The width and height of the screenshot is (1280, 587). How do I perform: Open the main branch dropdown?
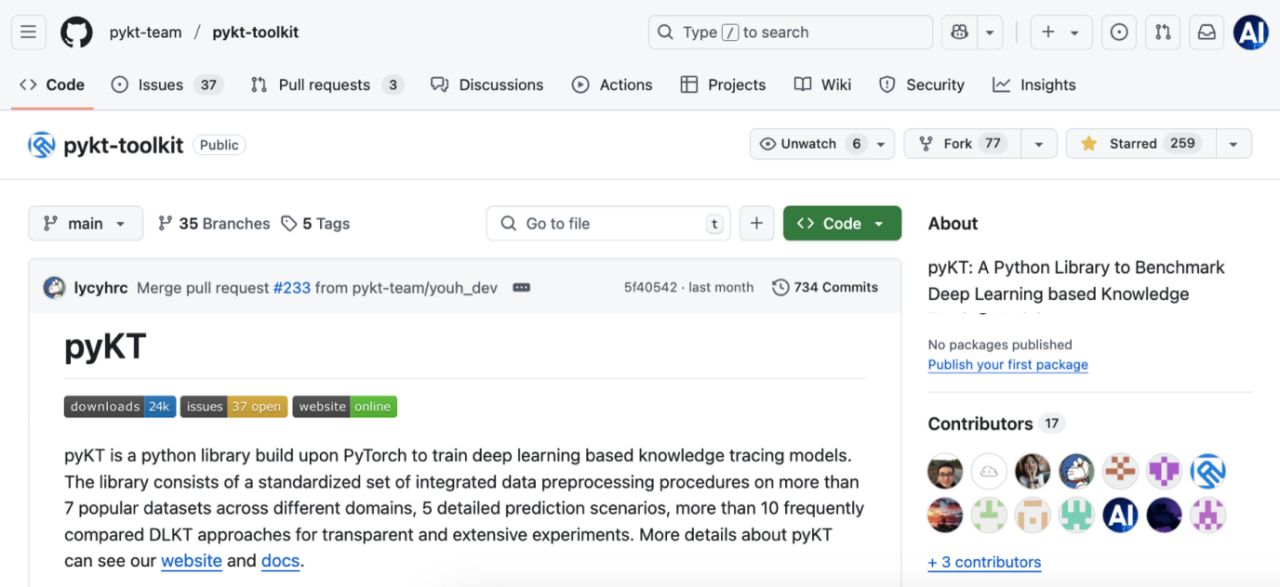[85, 224]
